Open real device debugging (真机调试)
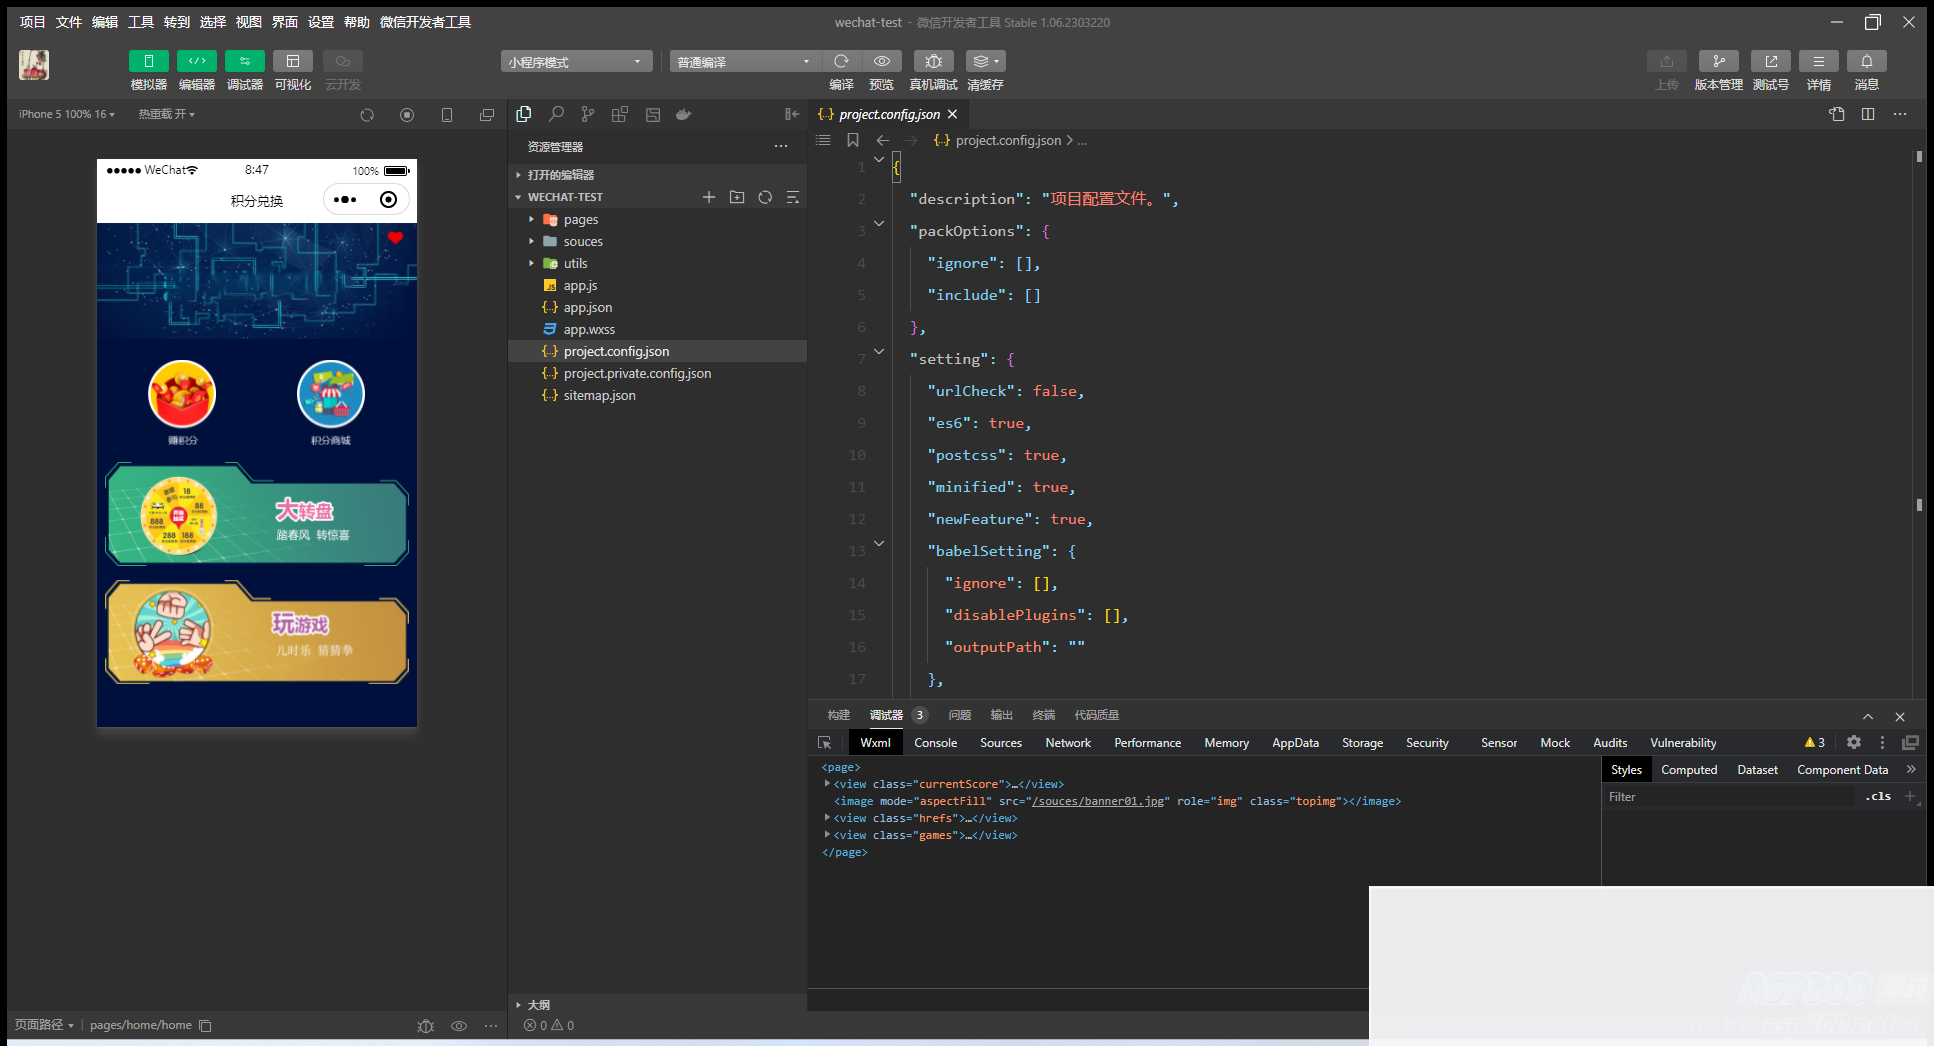The width and height of the screenshot is (1934, 1046). tap(933, 62)
